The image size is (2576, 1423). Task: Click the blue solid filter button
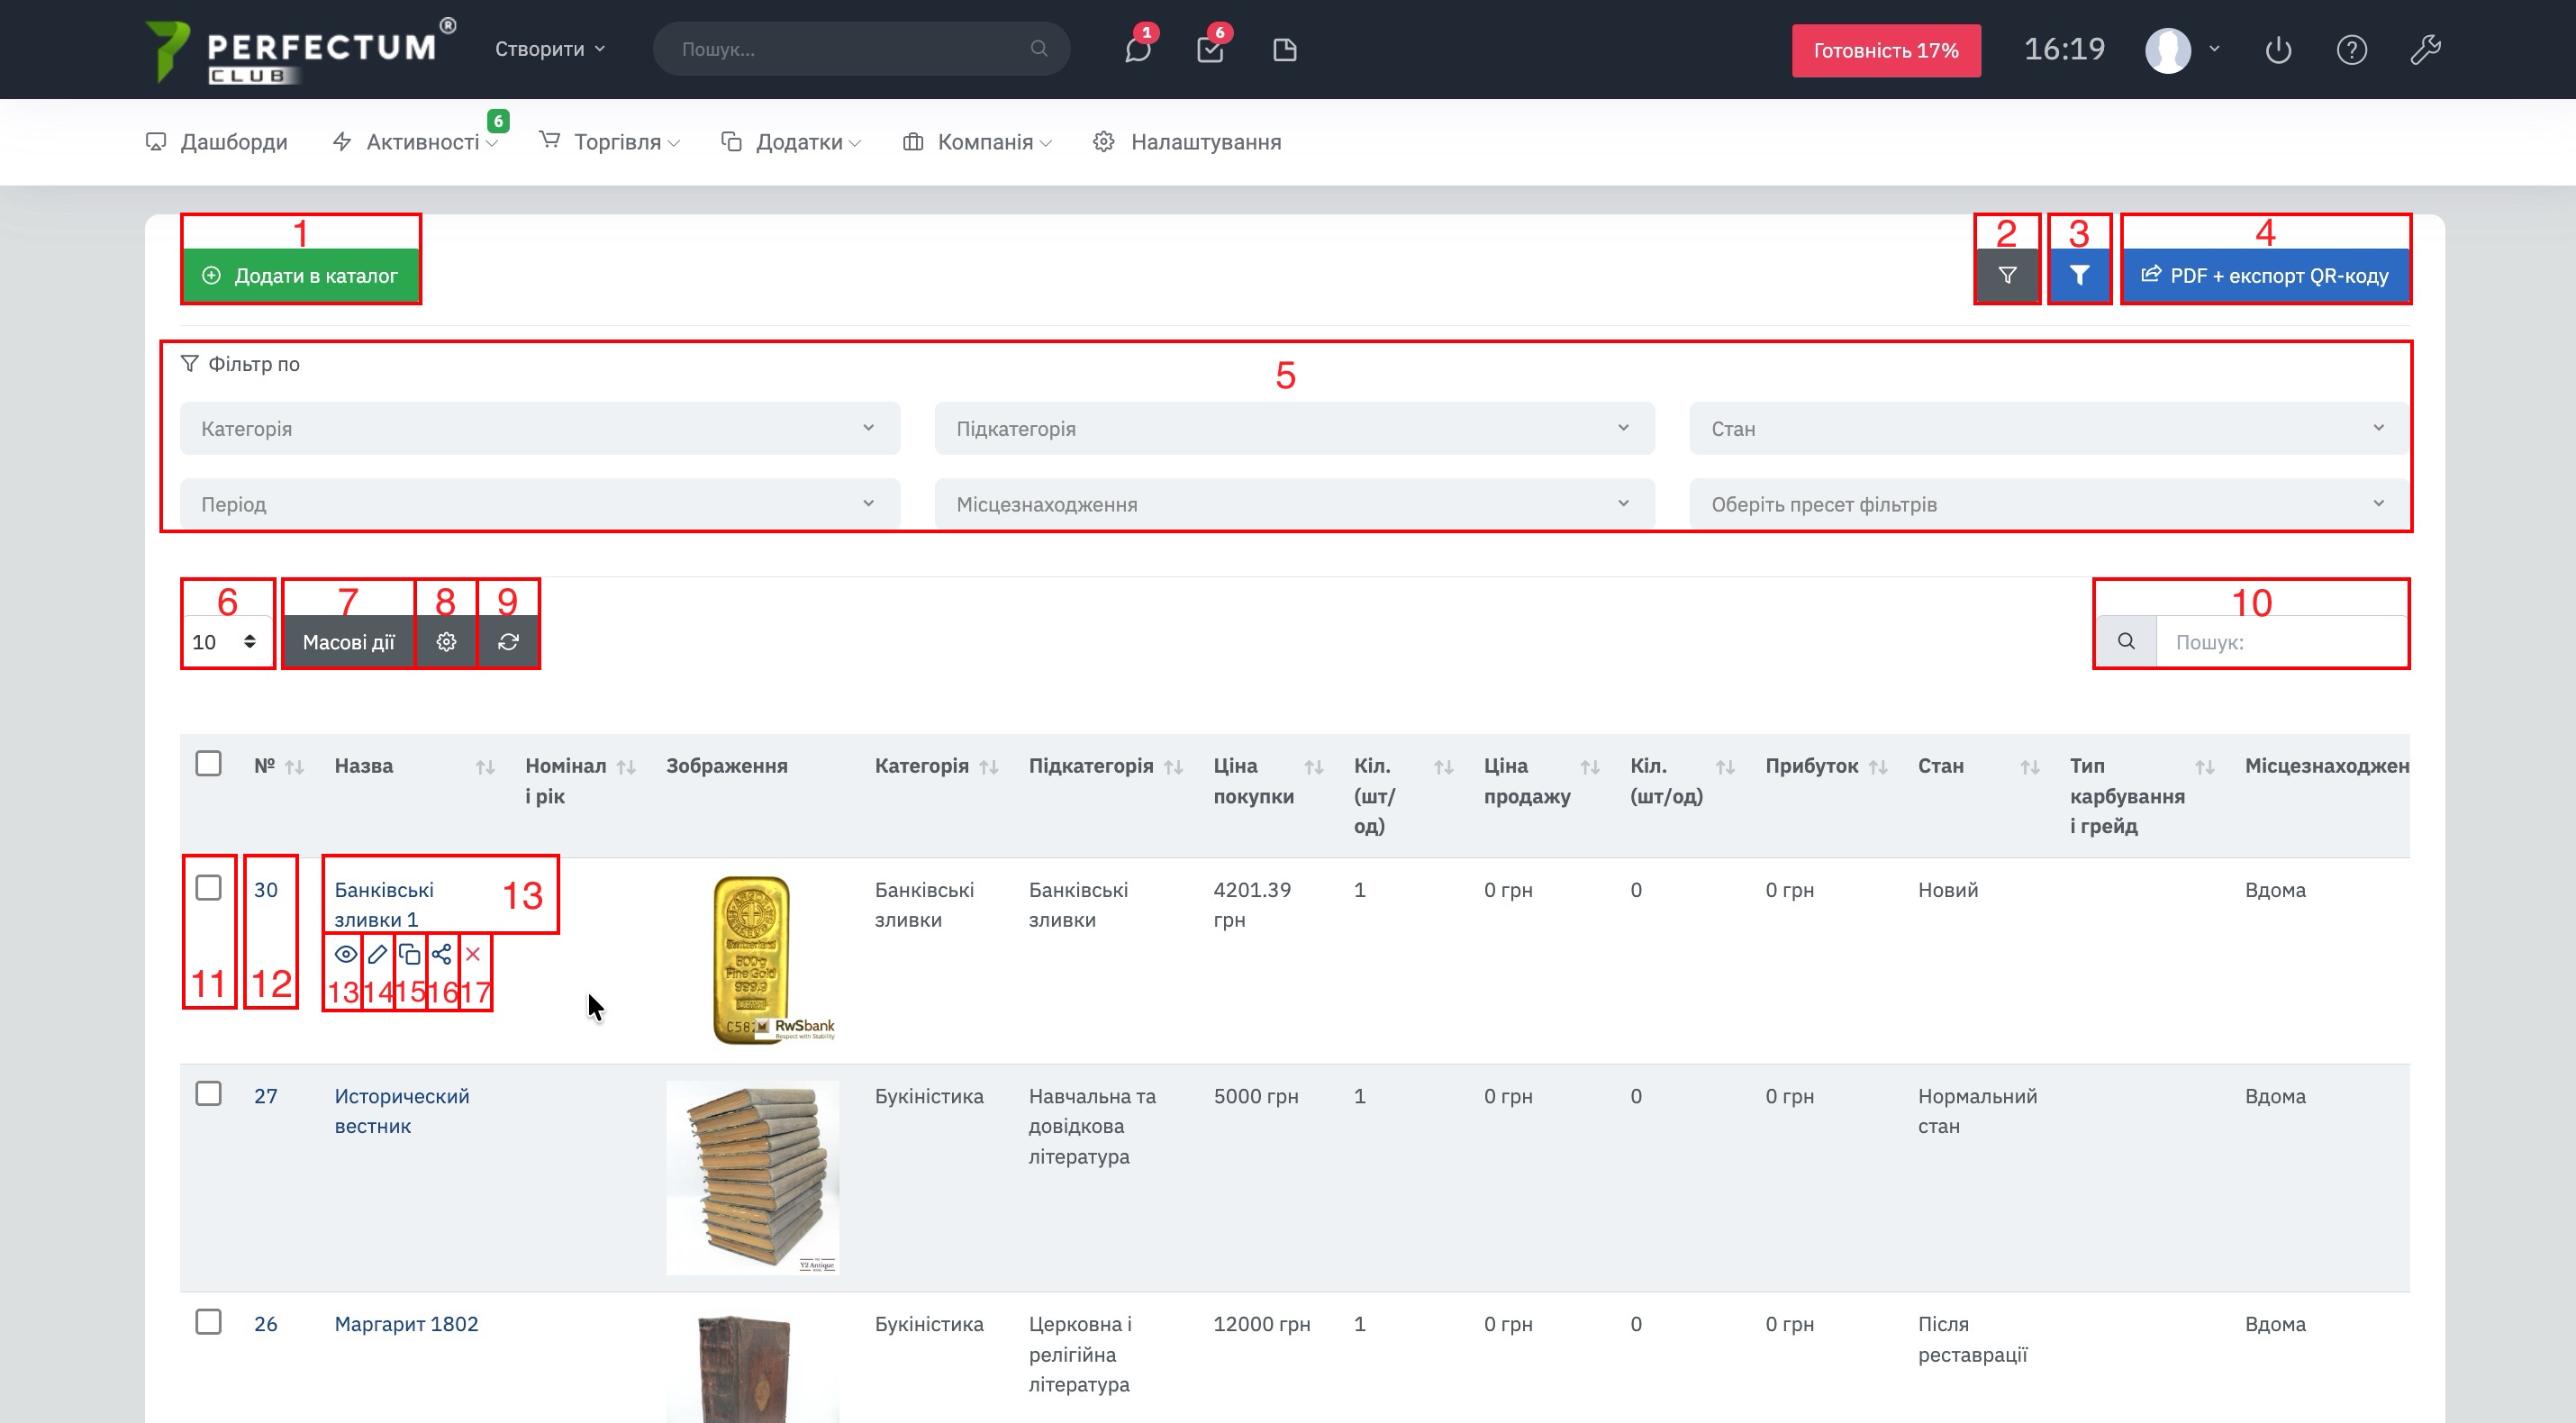tap(2079, 276)
